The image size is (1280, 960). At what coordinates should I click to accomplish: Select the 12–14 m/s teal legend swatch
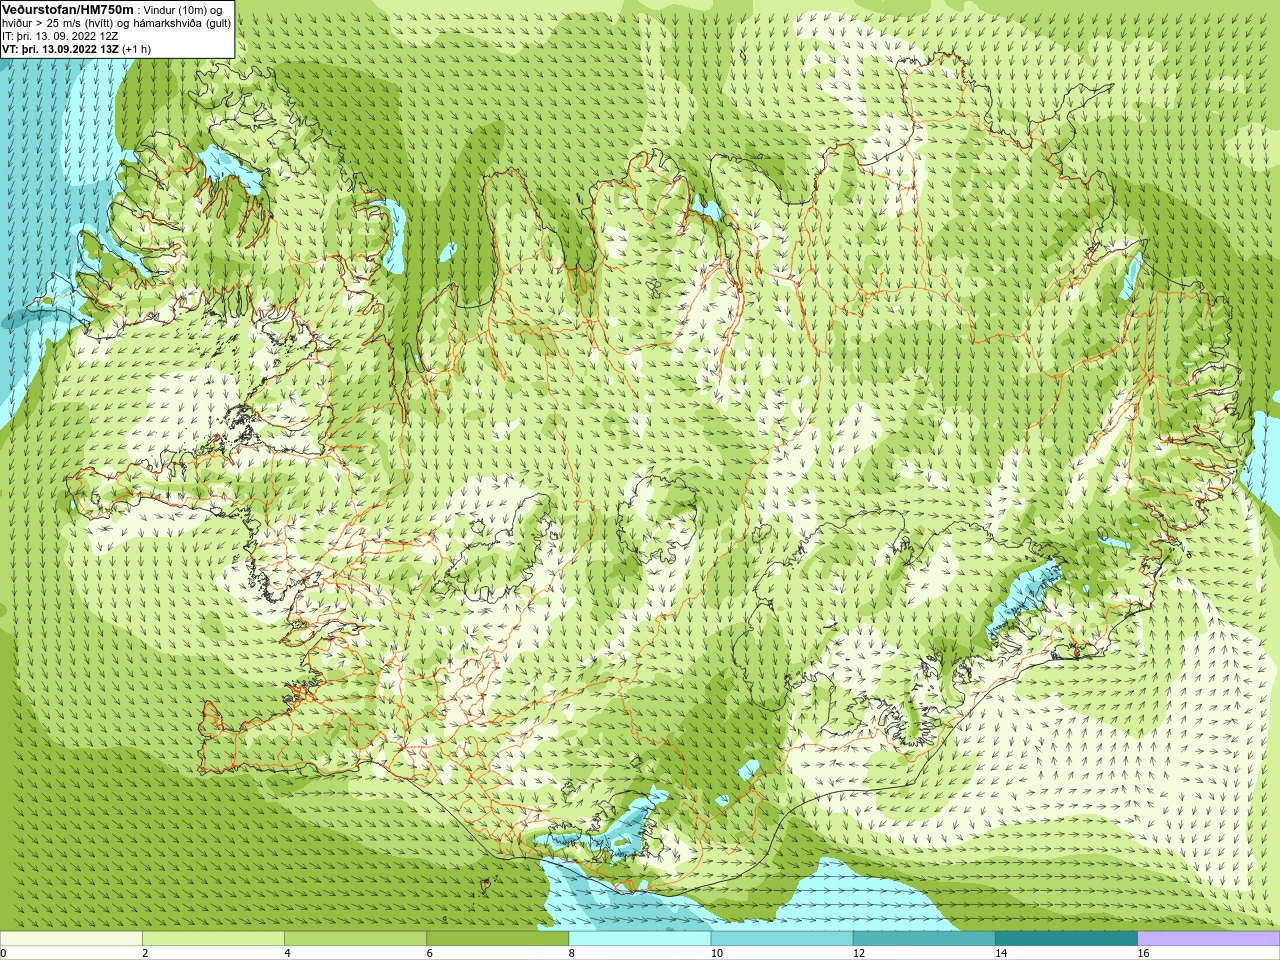point(924,939)
